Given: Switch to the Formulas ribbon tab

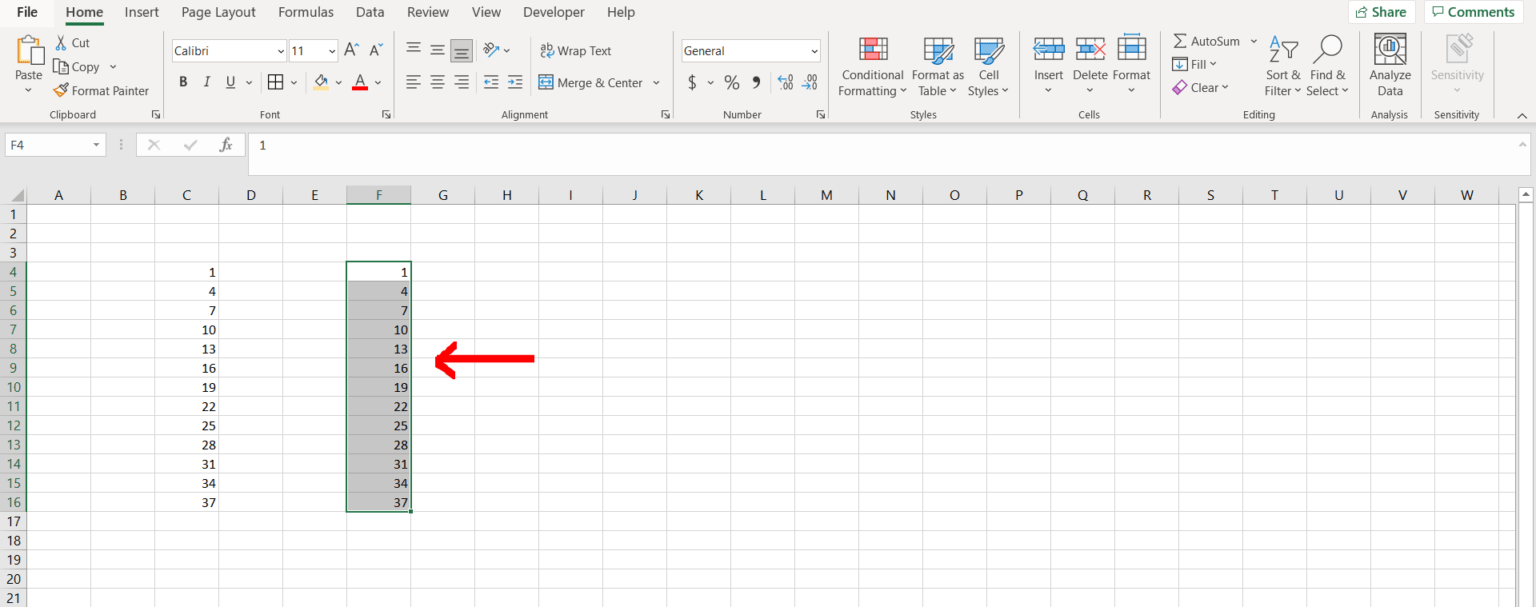Looking at the screenshot, I should tap(305, 12).
